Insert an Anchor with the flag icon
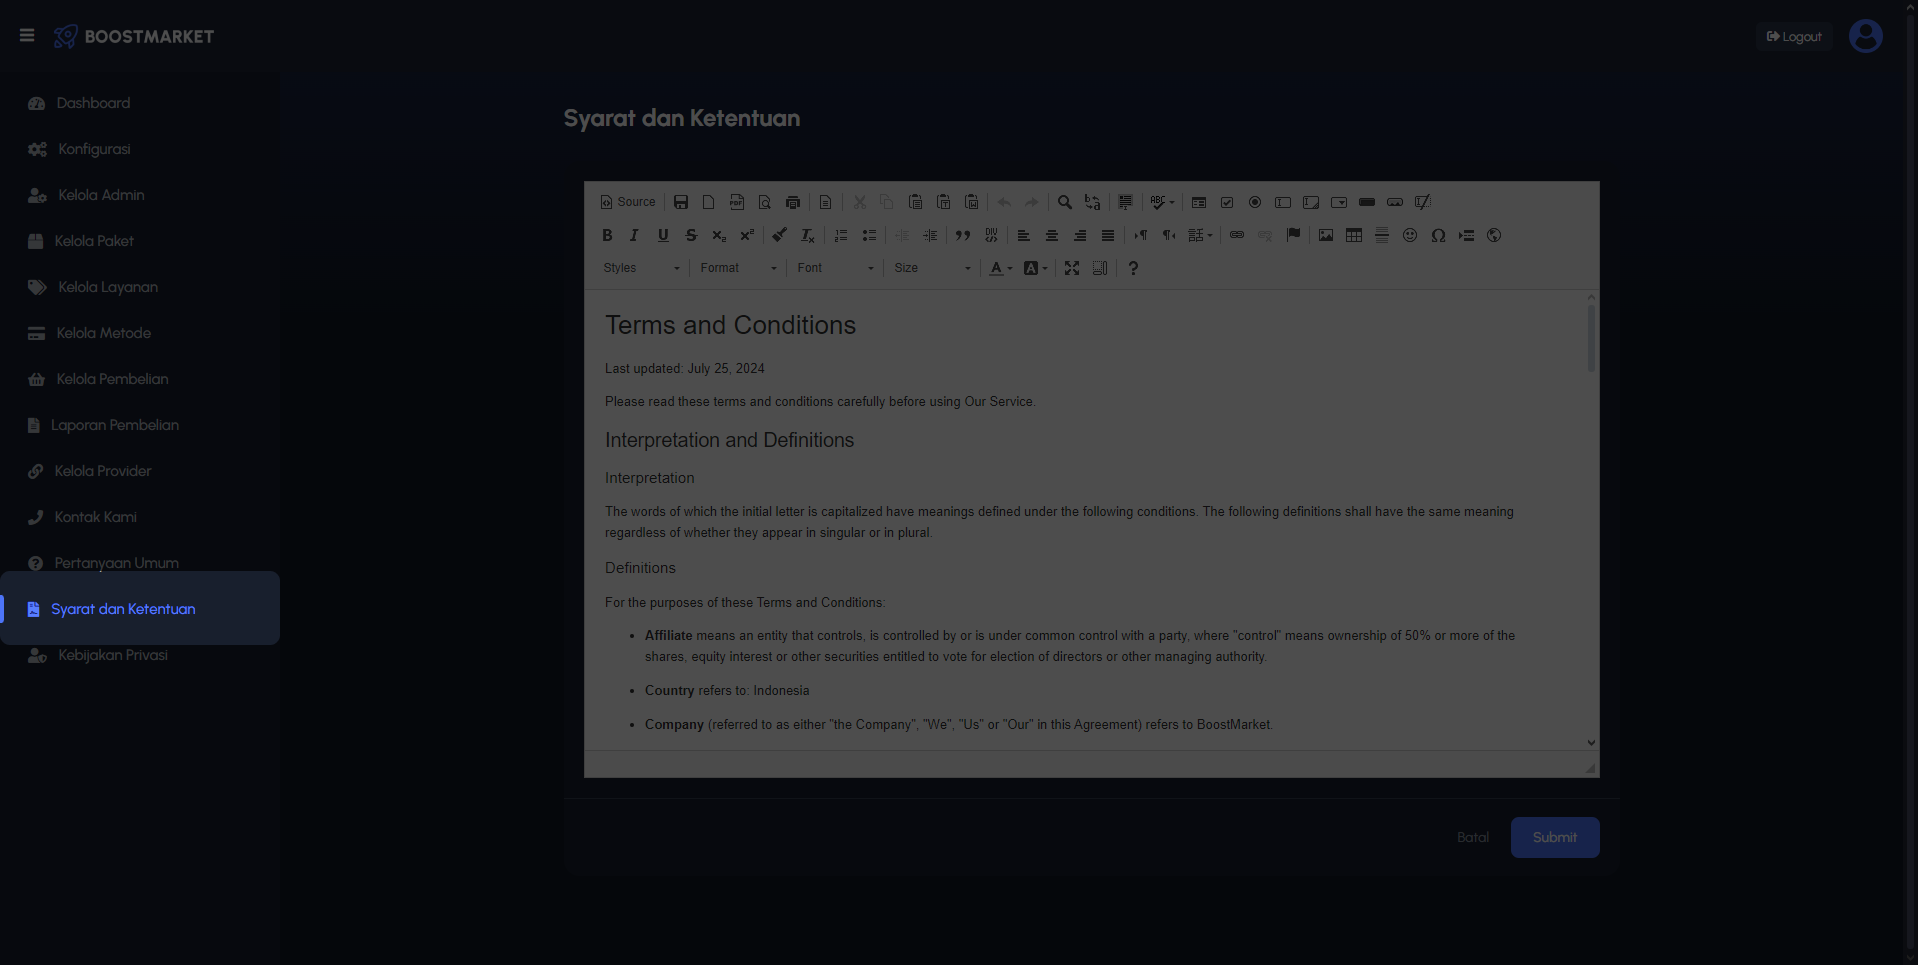Viewport: 1918px width, 965px height. [x=1293, y=235]
